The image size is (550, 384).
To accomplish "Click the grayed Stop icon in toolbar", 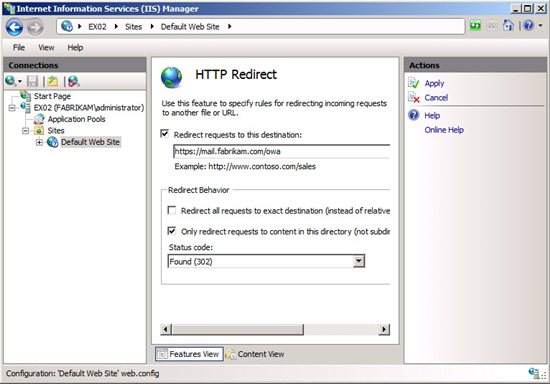I will coord(492,26).
